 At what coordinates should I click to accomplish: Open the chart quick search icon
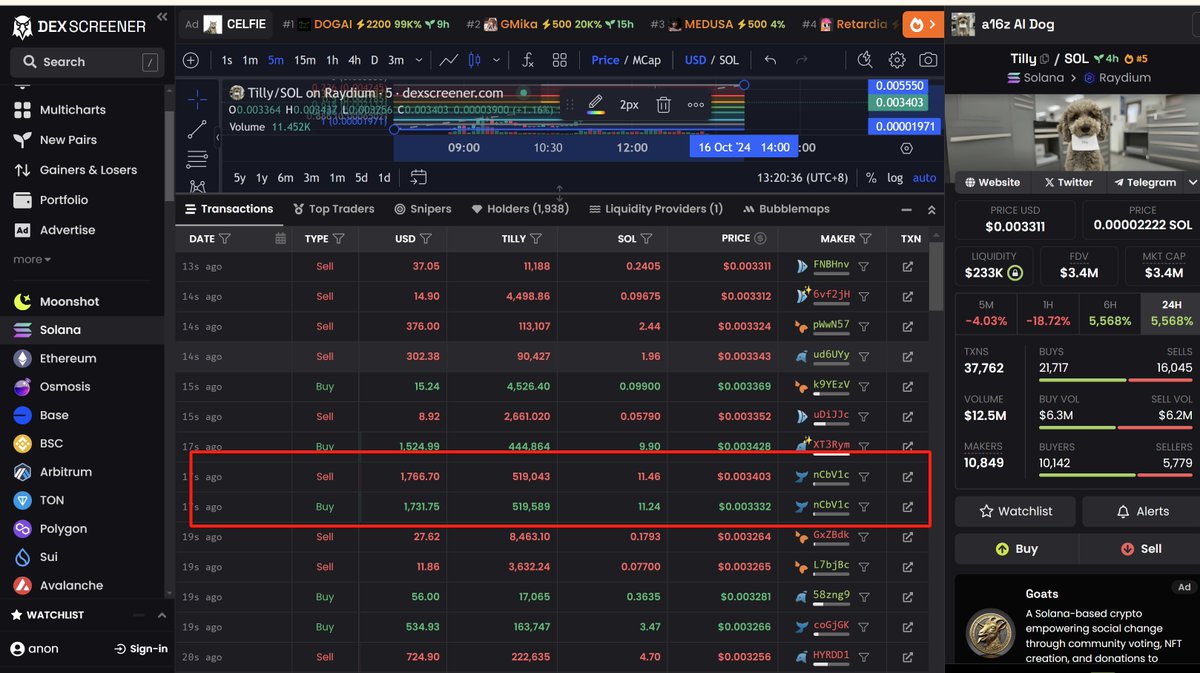pos(865,60)
